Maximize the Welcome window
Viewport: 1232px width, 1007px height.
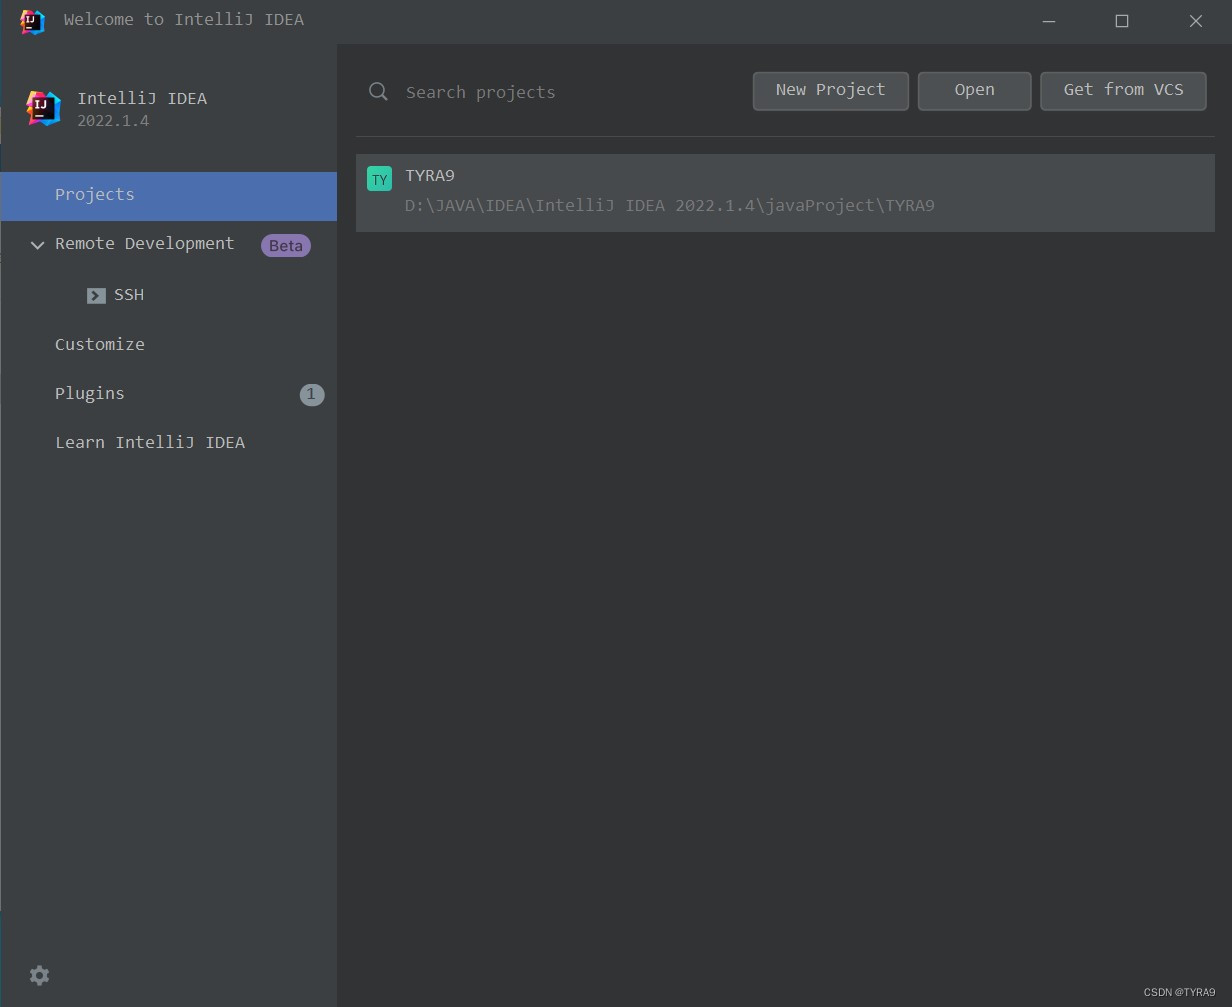tap(1122, 21)
